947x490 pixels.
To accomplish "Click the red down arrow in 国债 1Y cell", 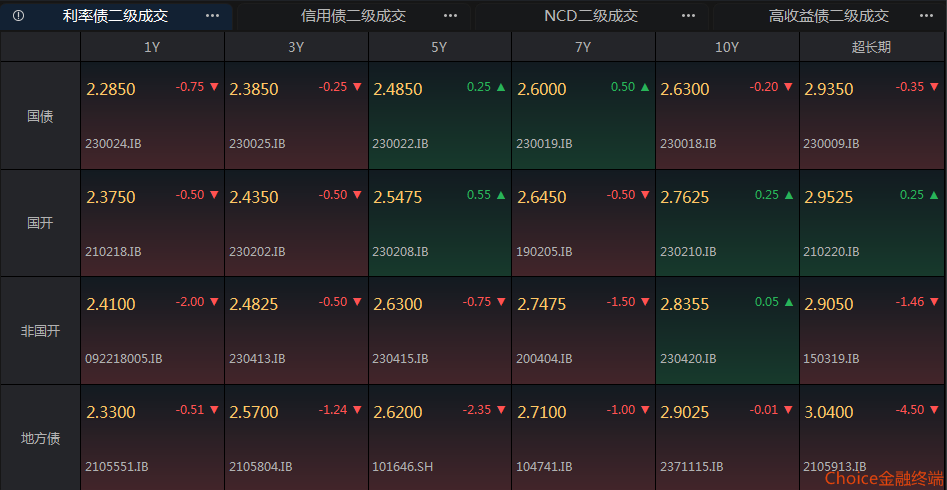I will pyautogui.click(x=214, y=87).
